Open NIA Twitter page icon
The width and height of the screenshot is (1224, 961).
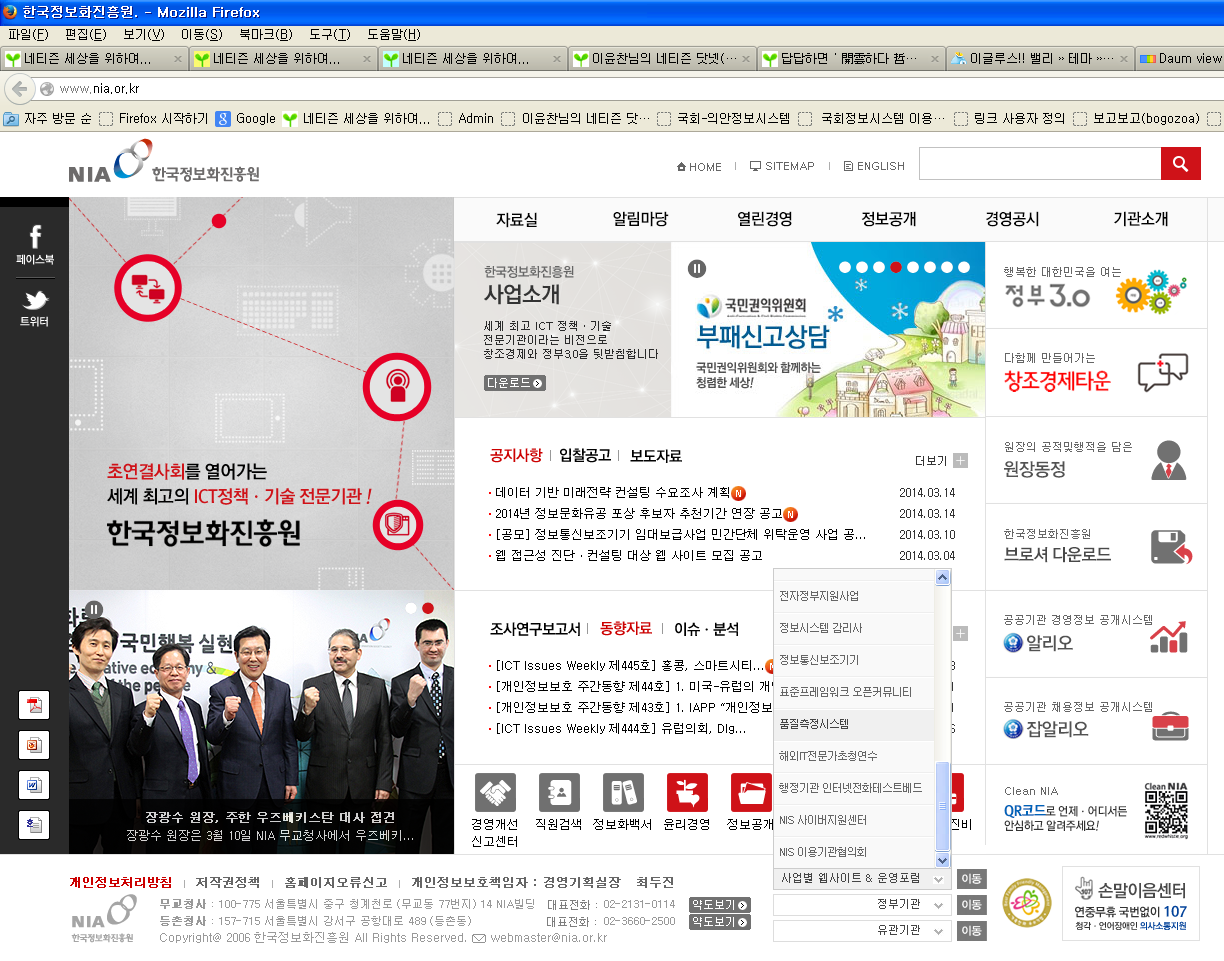point(35,300)
